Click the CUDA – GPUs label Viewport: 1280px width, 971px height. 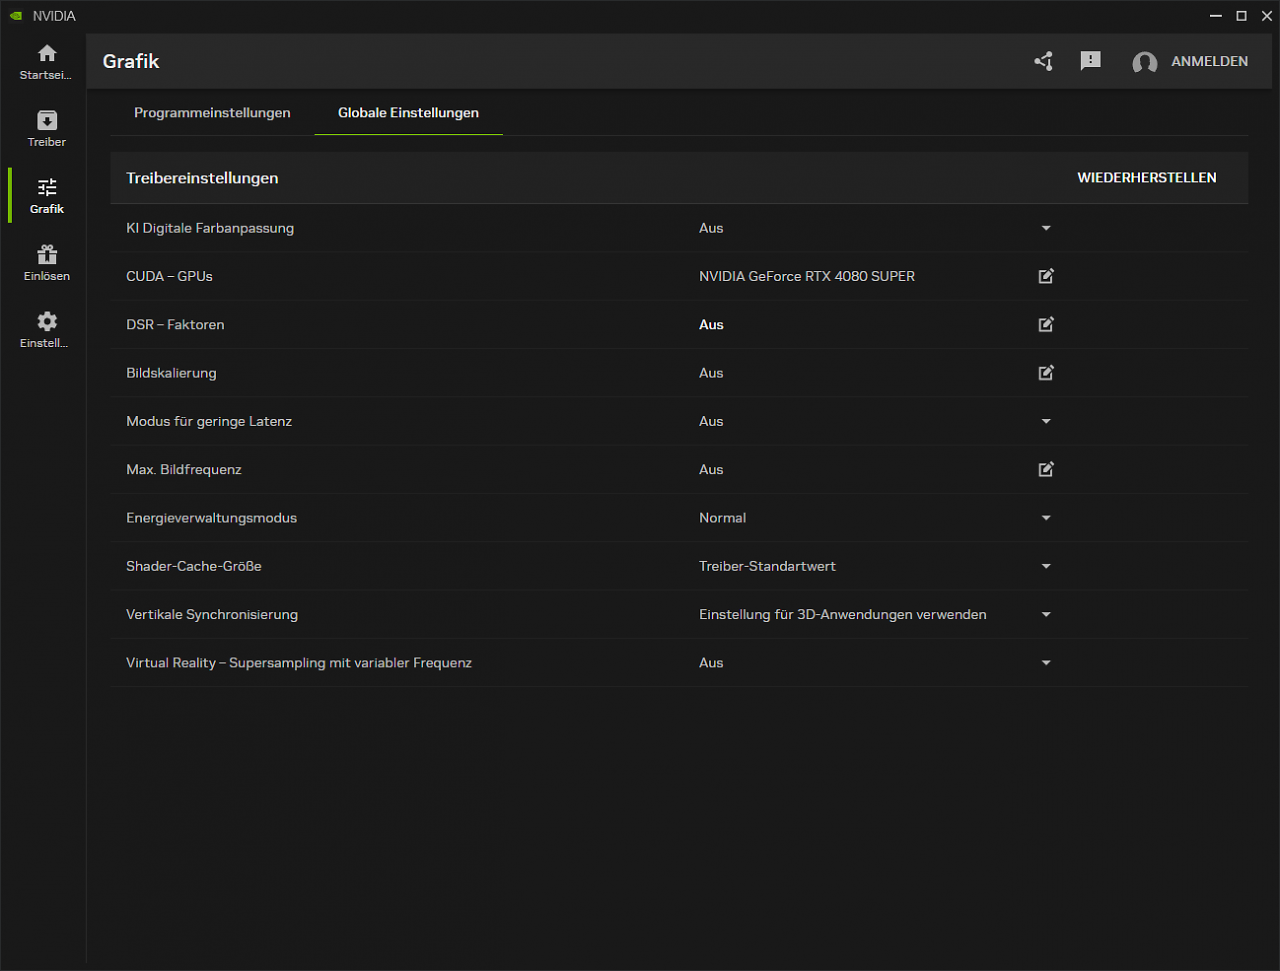tap(169, 276)
